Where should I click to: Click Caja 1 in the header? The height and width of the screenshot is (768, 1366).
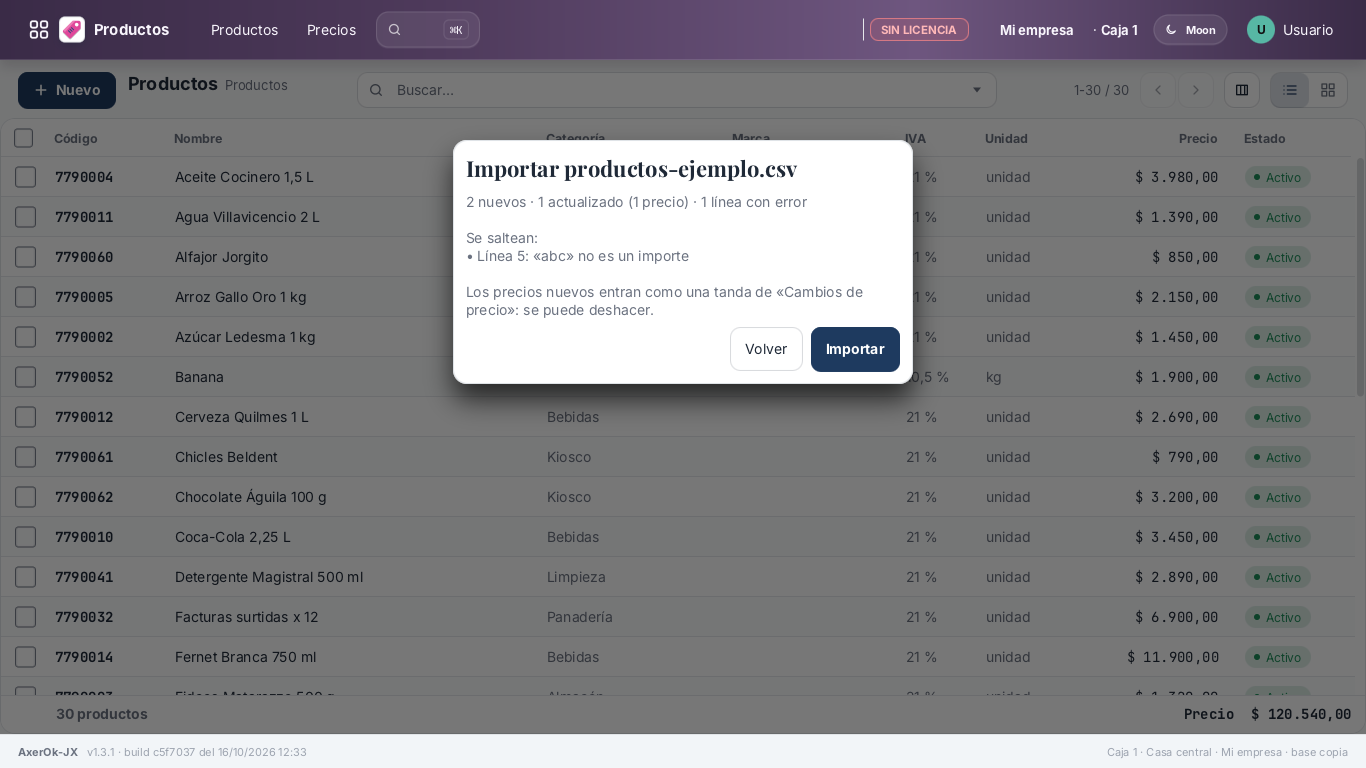click(x=1119, y=30)
